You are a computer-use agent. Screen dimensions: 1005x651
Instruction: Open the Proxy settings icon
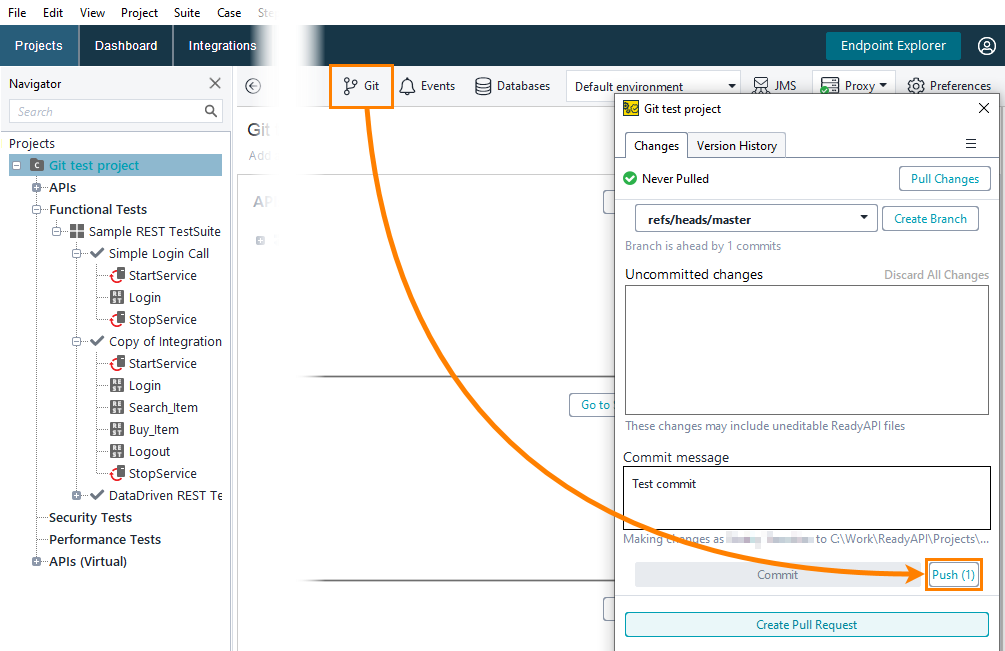click(853, 86)
